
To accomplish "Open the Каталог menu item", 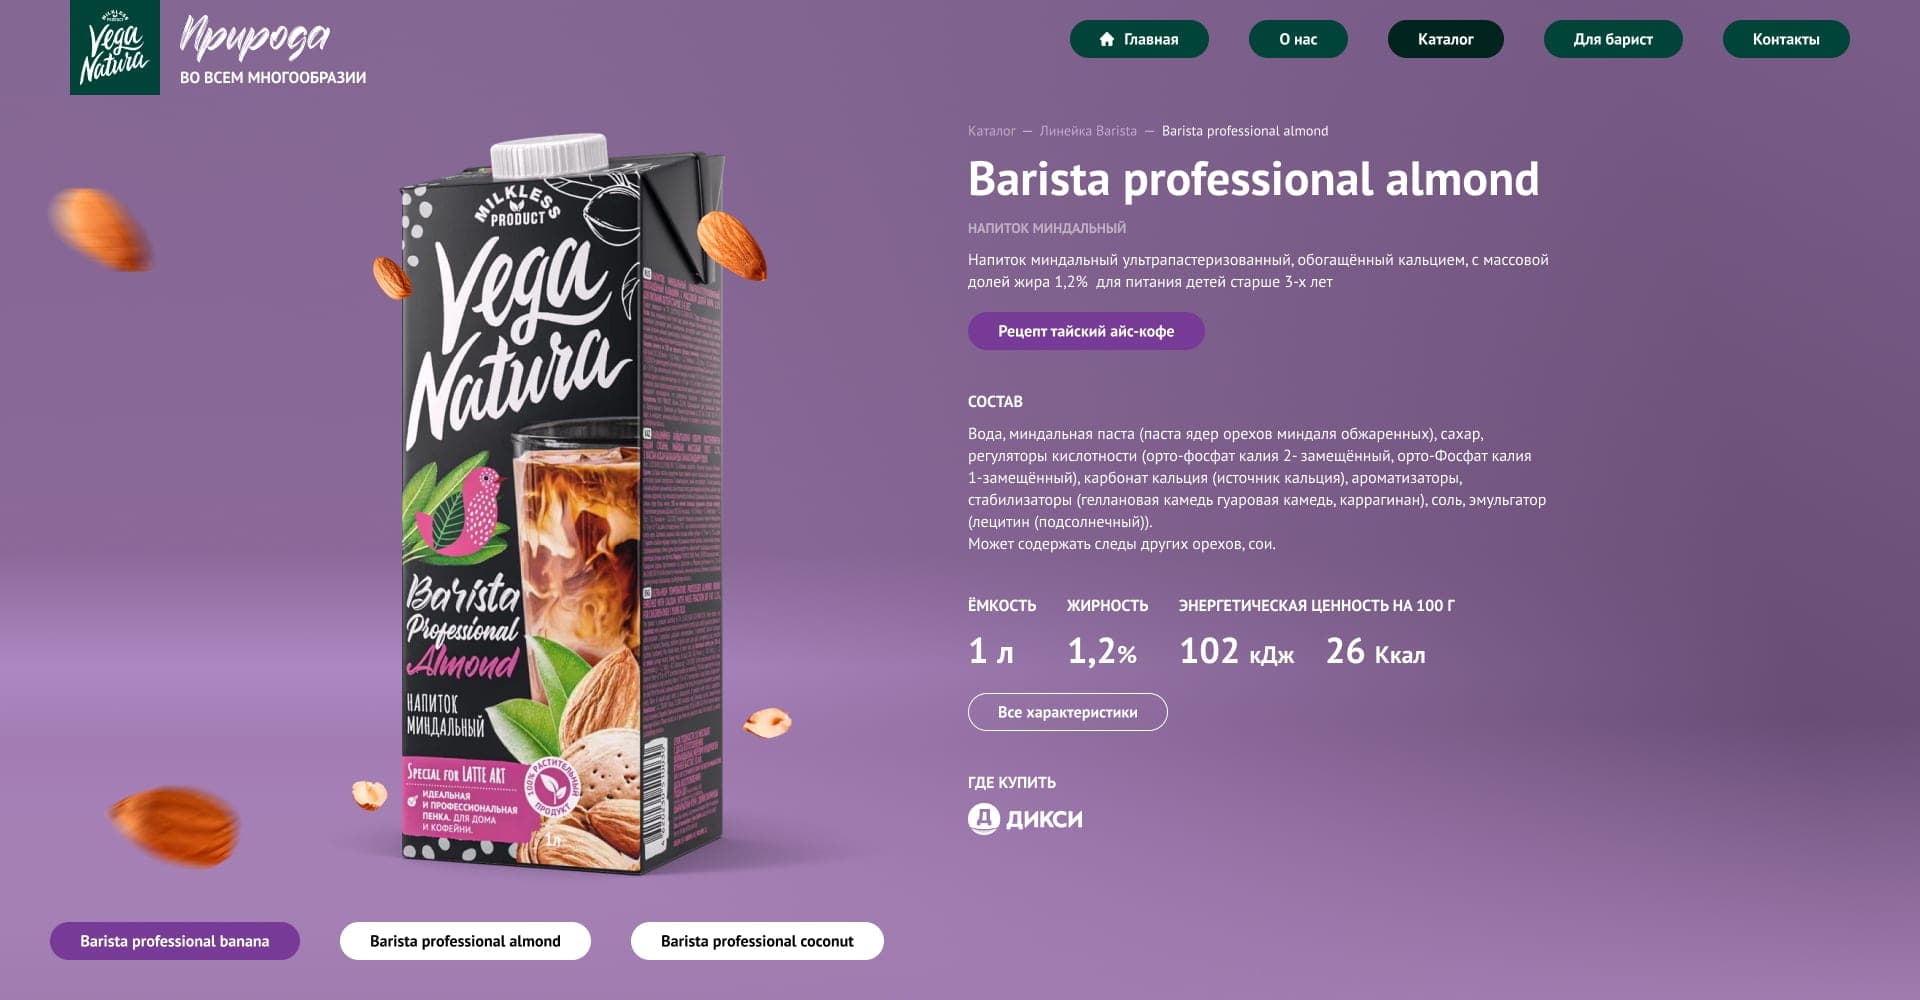I will (1445, 39).
